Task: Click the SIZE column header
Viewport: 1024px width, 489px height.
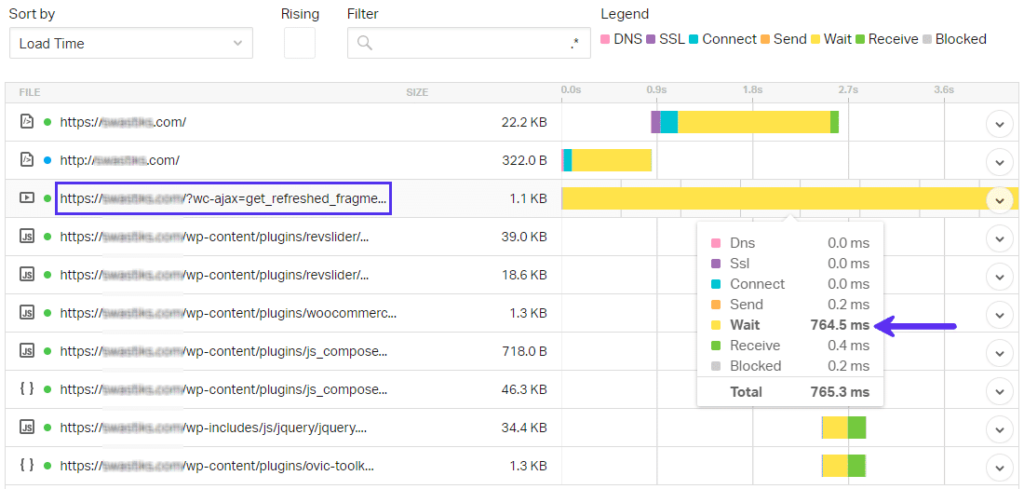Action: (416, 92)
